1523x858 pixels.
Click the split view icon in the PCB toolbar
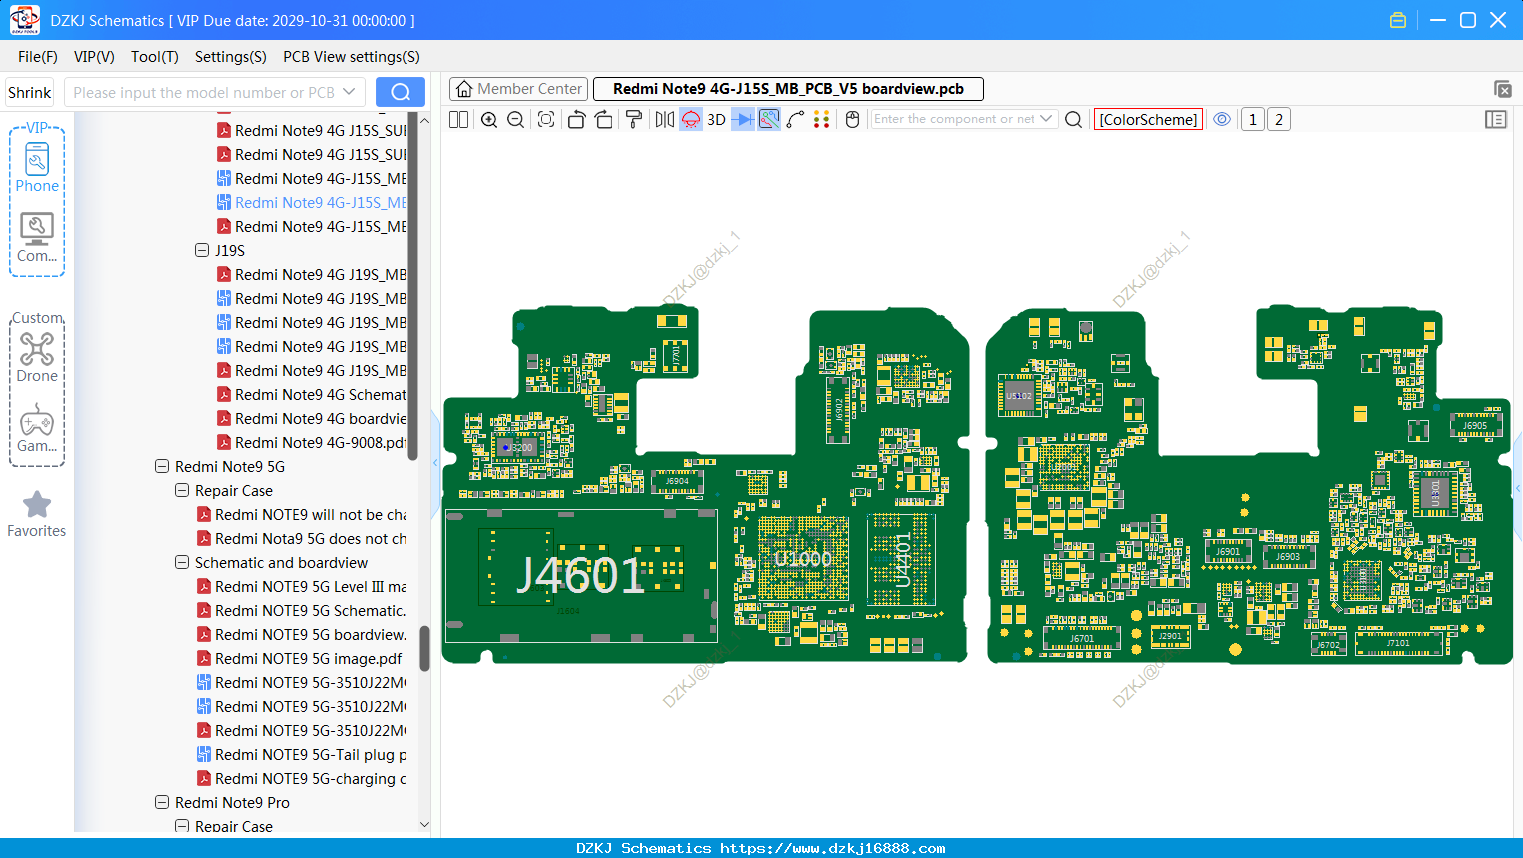[459, 119]
